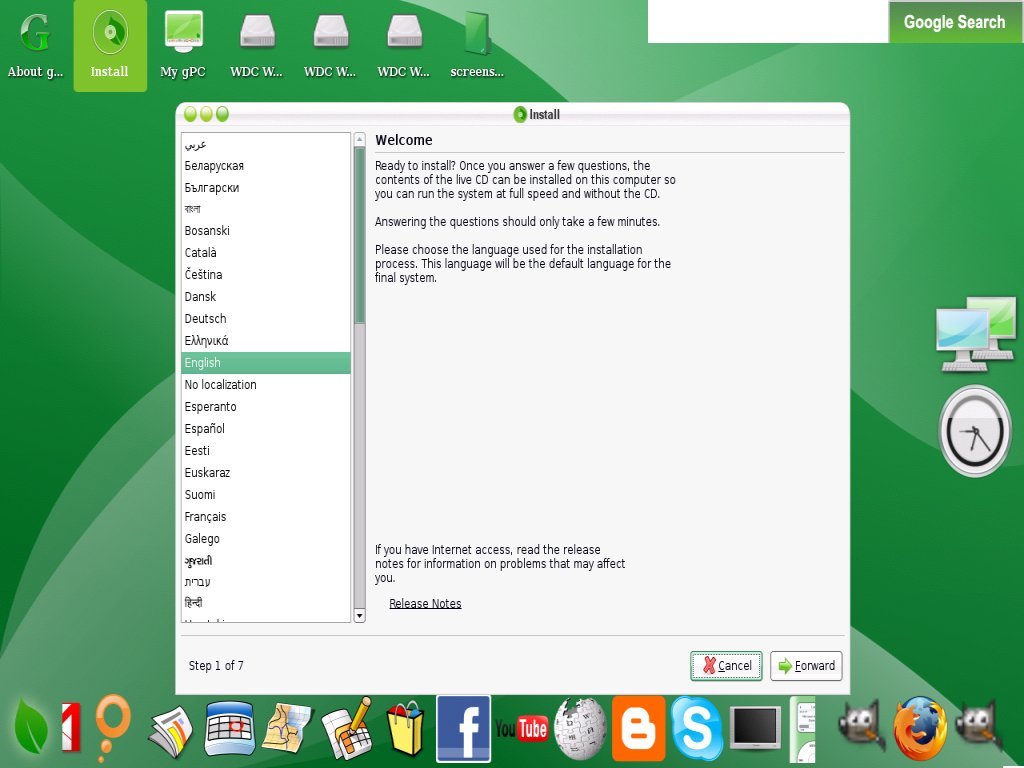Choose Esperanto from the language list
Image resolution: width=1024 pixels, height=768 pixels.
(266, 407)
